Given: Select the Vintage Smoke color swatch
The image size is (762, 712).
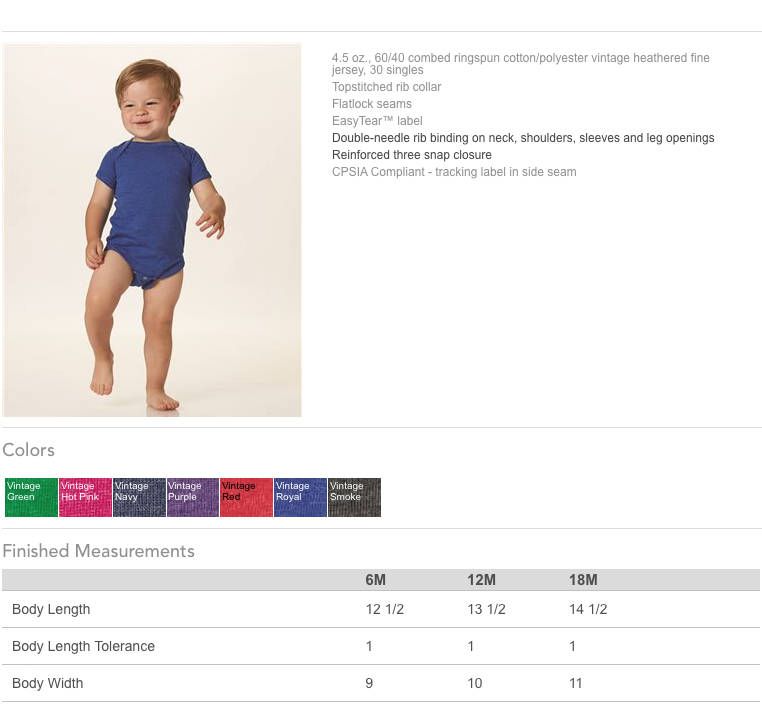Looking at the screenshot, I should pyautogui.click(x=354, y=497).
